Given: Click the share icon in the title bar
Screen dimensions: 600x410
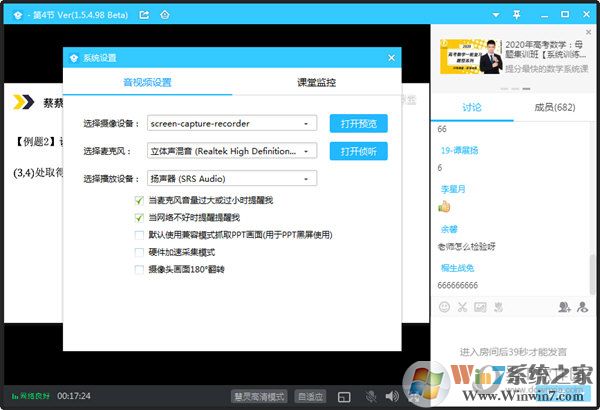Looking at the screenshot, I should tap(144, 15).
